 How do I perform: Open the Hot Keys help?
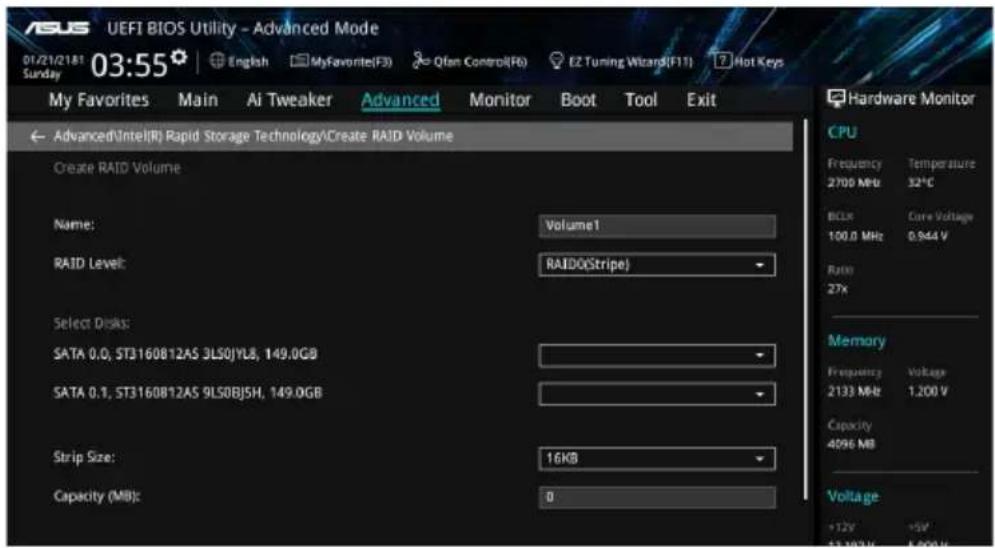749,62
